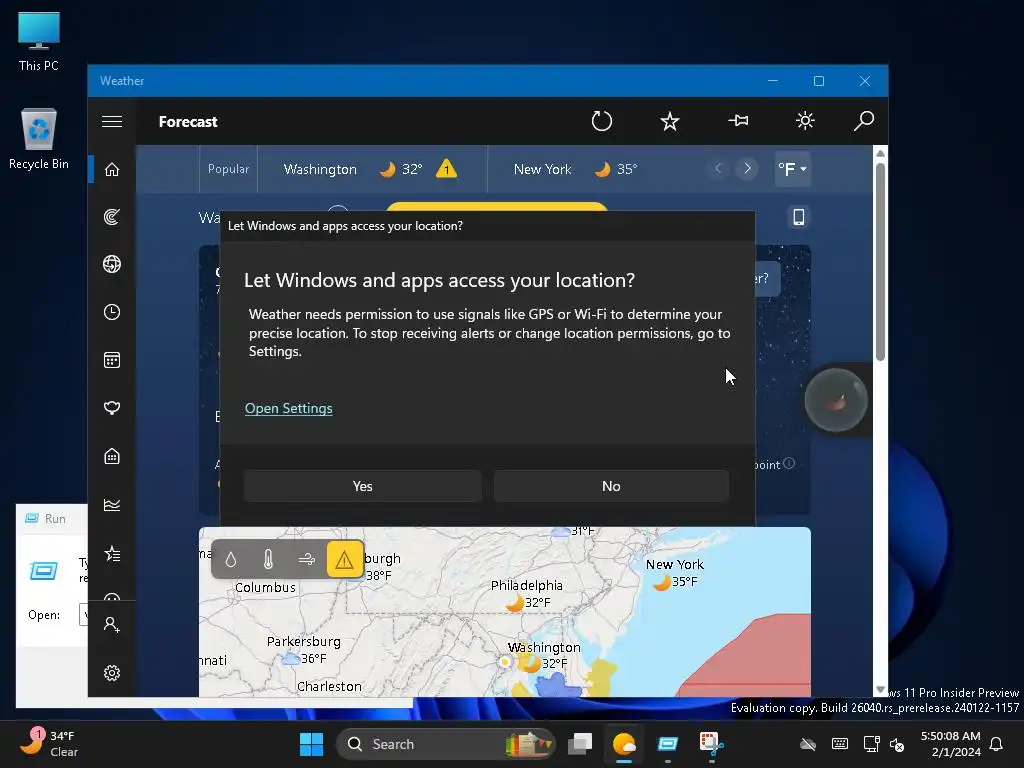Open Monthly forecast calendar icon
Screen dimensions: 1024x768
pos(112,360)
